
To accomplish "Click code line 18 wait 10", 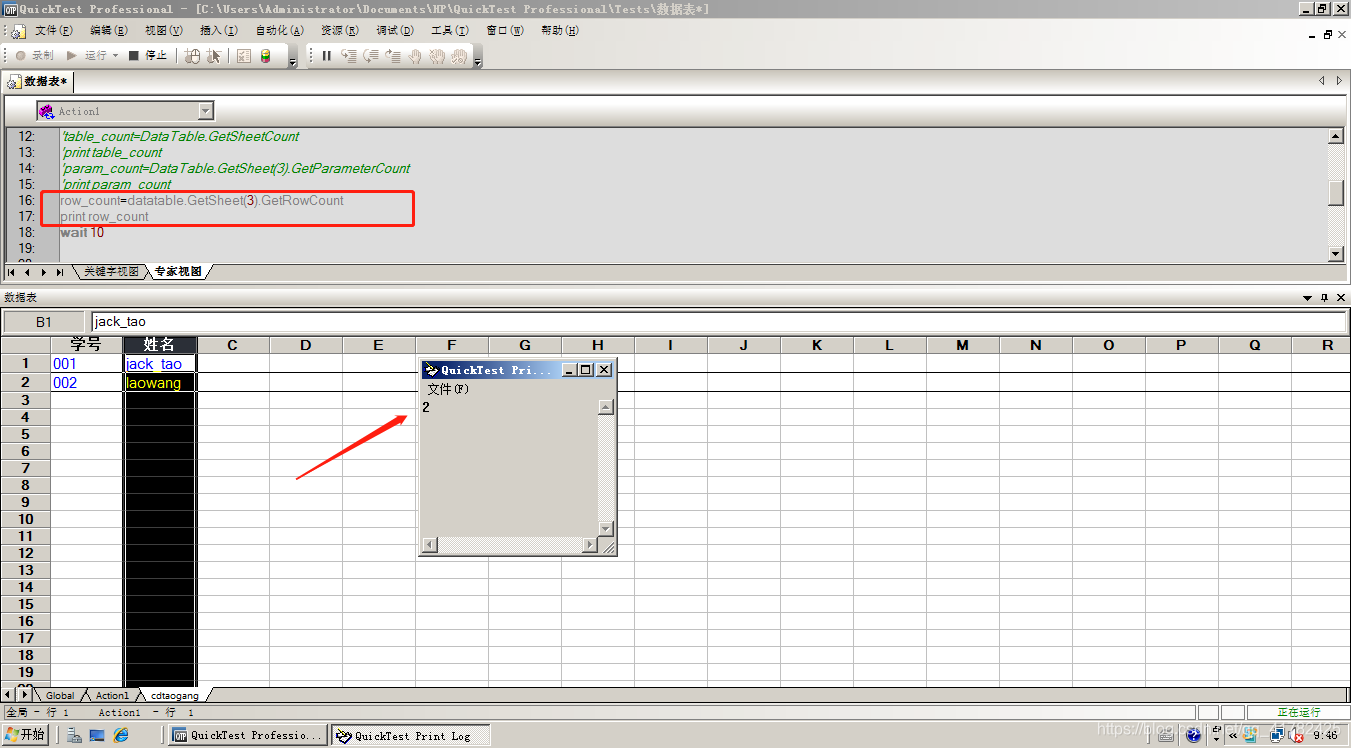I will coord(82,232).
